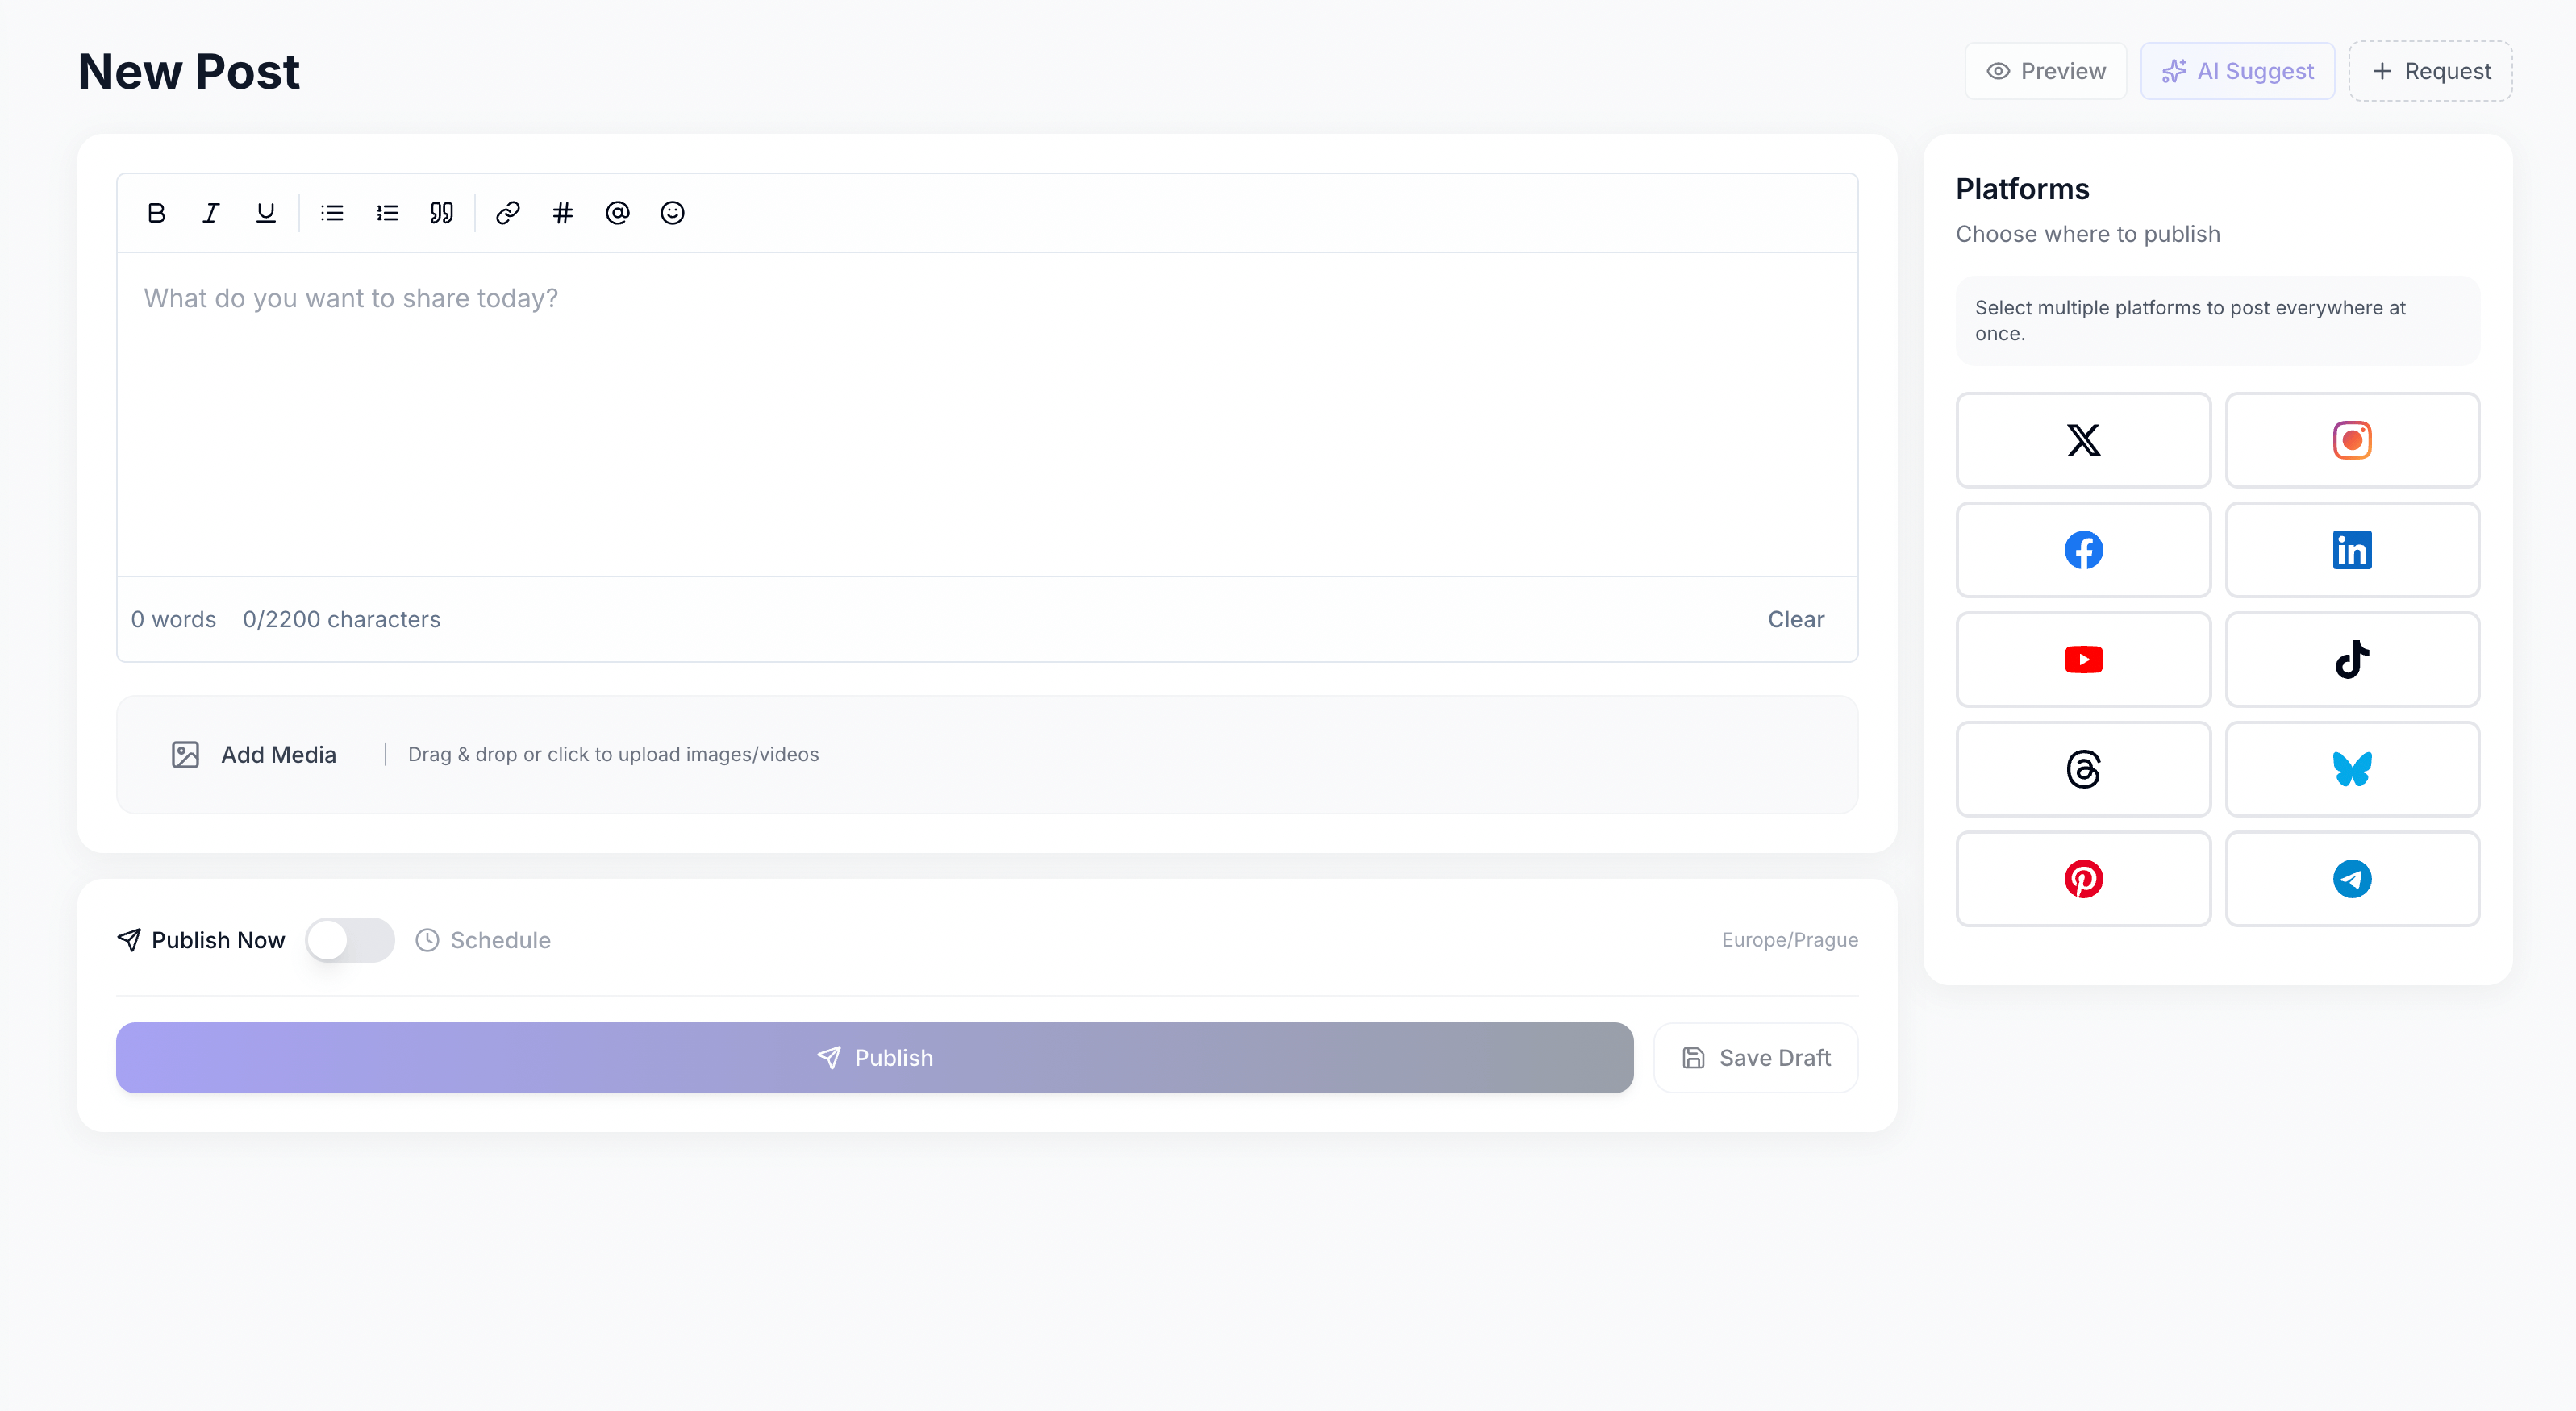Viewport: 2576px width, 1411px height.
Task: Insert a bullet list
Action: click(332, 212)
